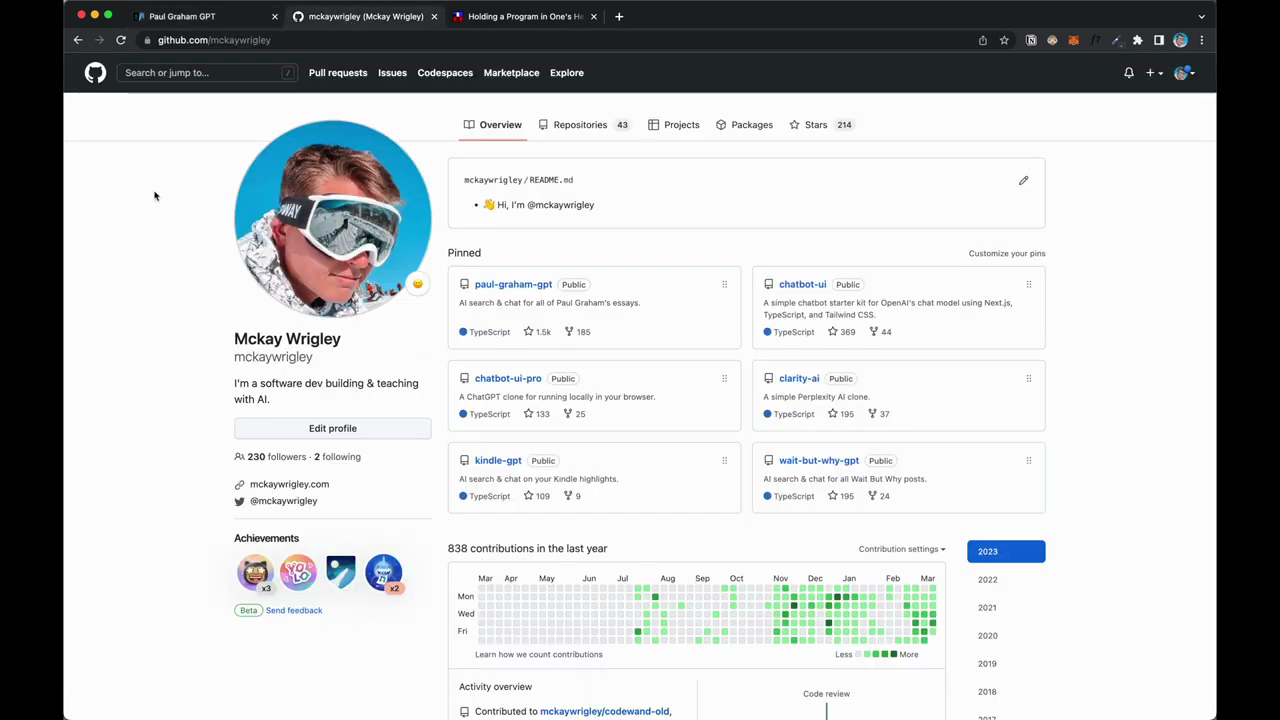This screenshot has width=1280, height=720.
Task: Set status via the smiley on avatar
Action: pyautogui.click(x=418, y=284)
